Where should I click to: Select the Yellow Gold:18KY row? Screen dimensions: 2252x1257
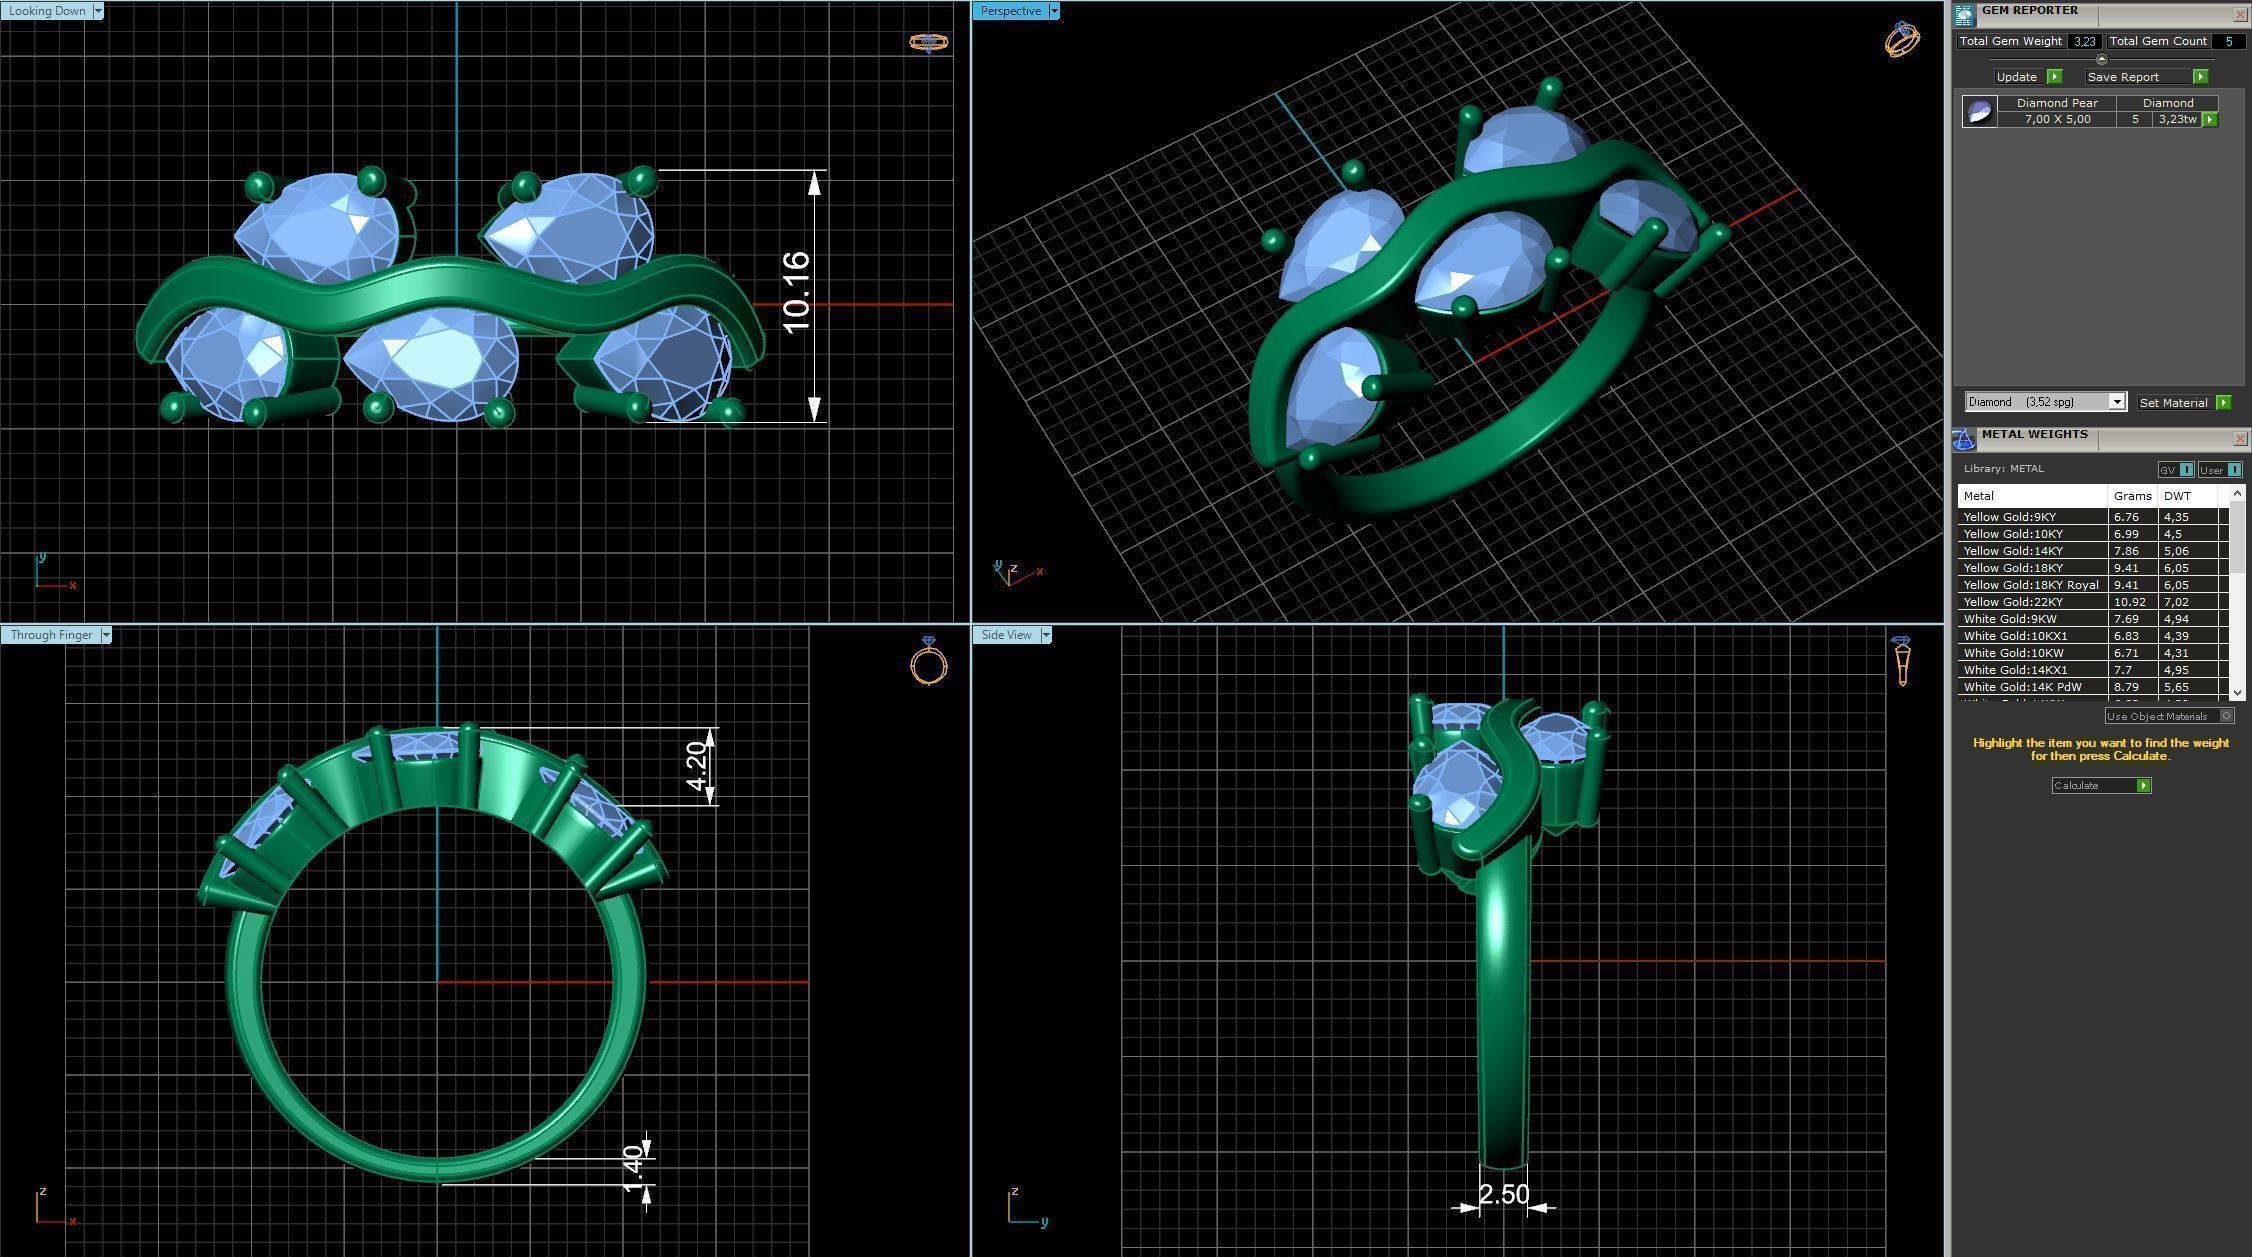pyautogui.click(x=2093, y=568)
